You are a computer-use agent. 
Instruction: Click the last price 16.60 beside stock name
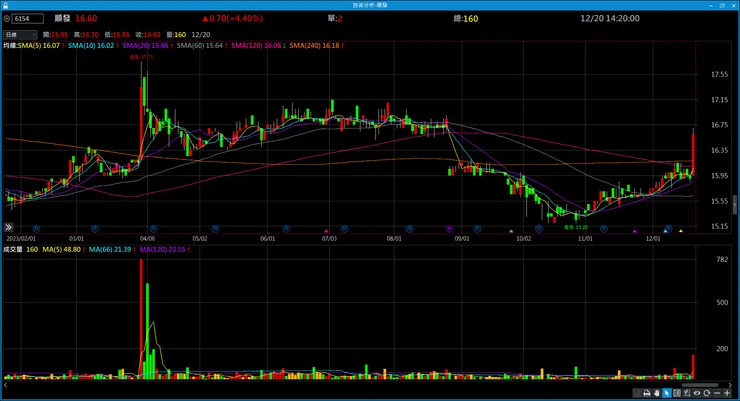86,19
